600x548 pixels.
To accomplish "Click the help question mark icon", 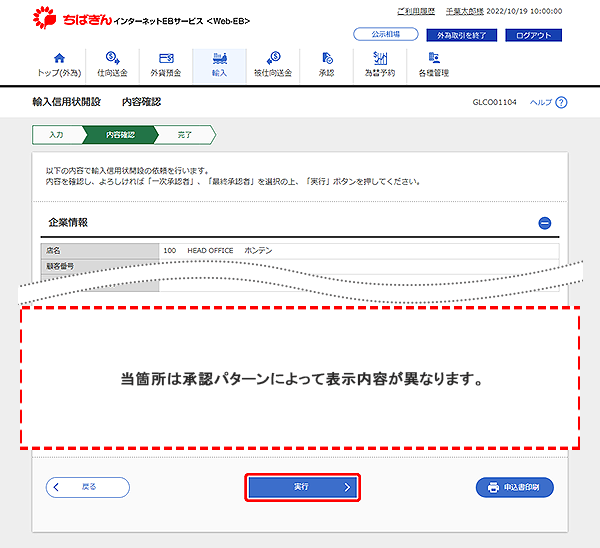I will [x=561, y=102].
